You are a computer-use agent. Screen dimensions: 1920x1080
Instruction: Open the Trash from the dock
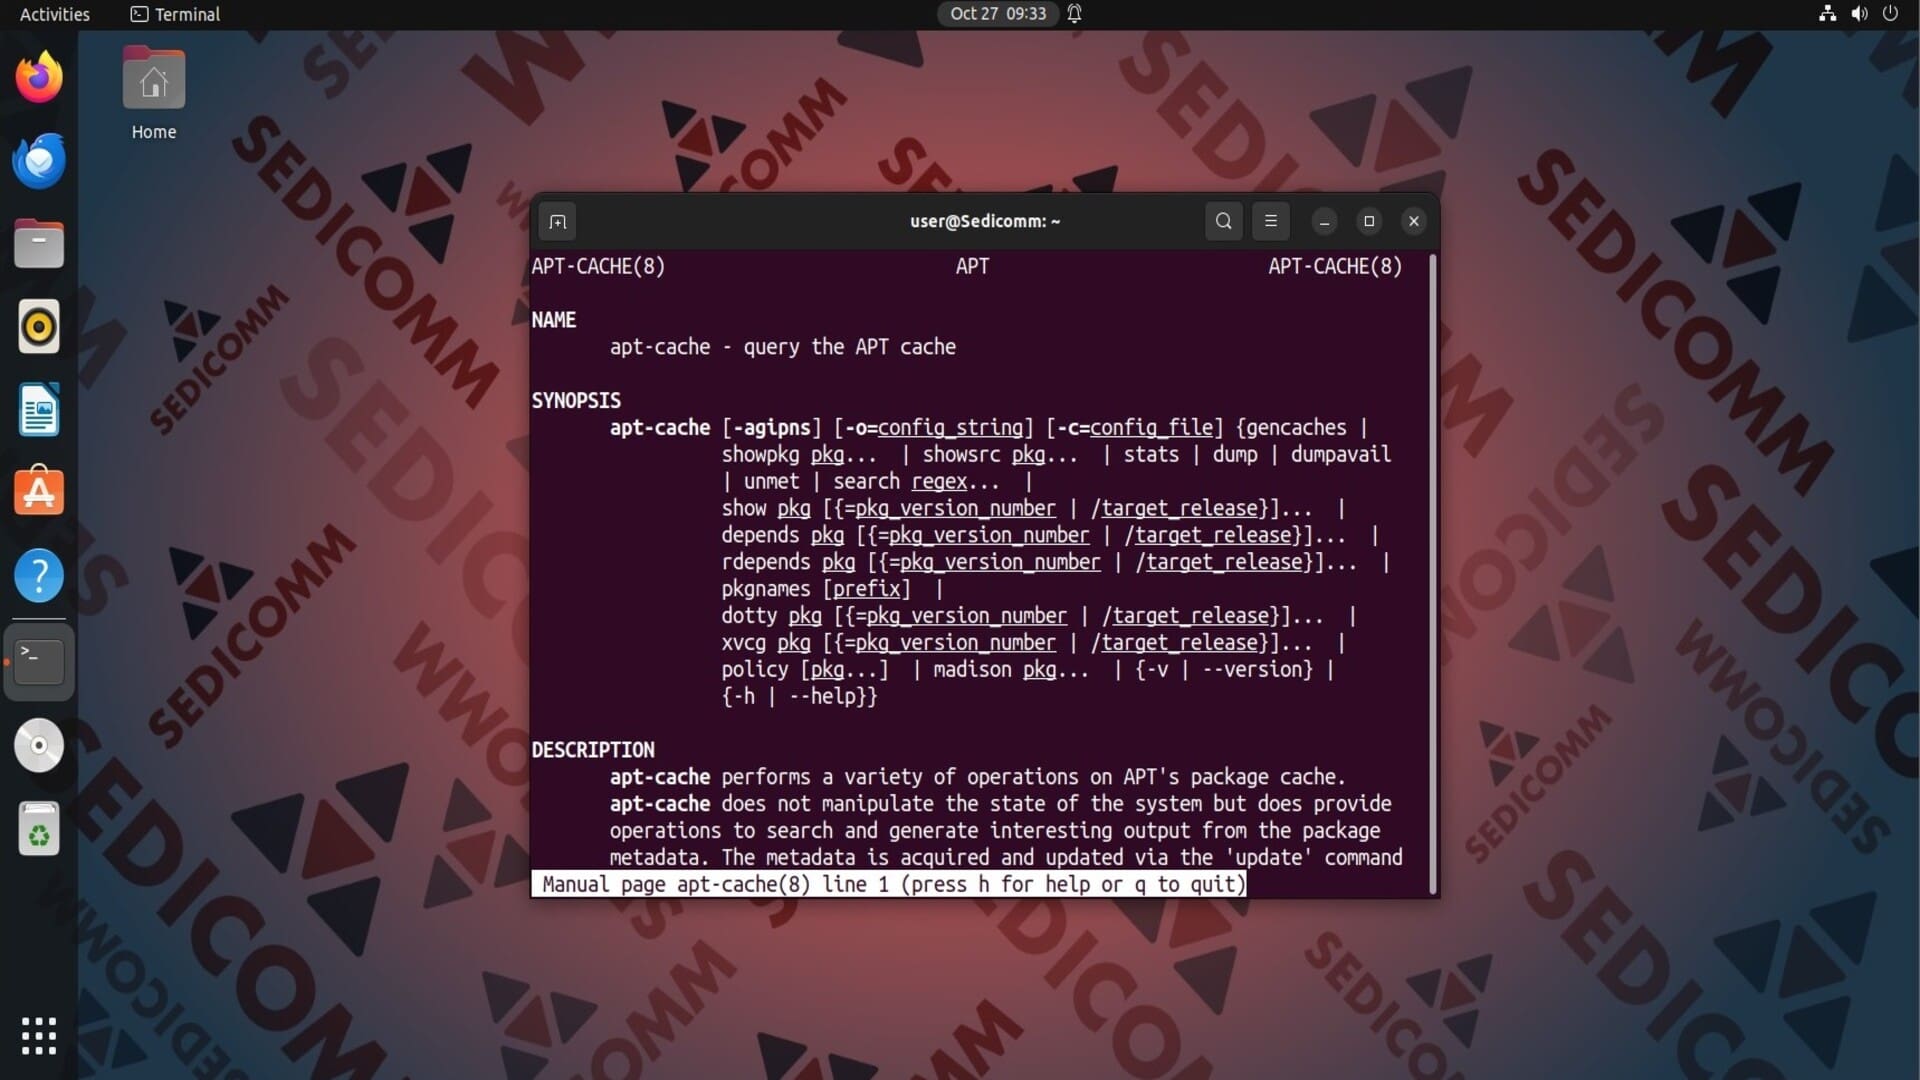pyautogui.click(x=39, y=829)
